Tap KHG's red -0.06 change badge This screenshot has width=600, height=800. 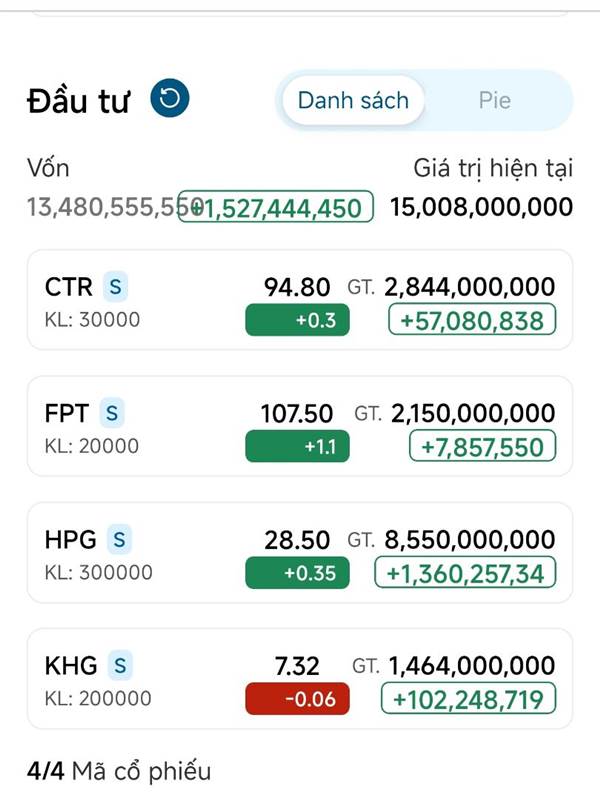pos(297,698)
